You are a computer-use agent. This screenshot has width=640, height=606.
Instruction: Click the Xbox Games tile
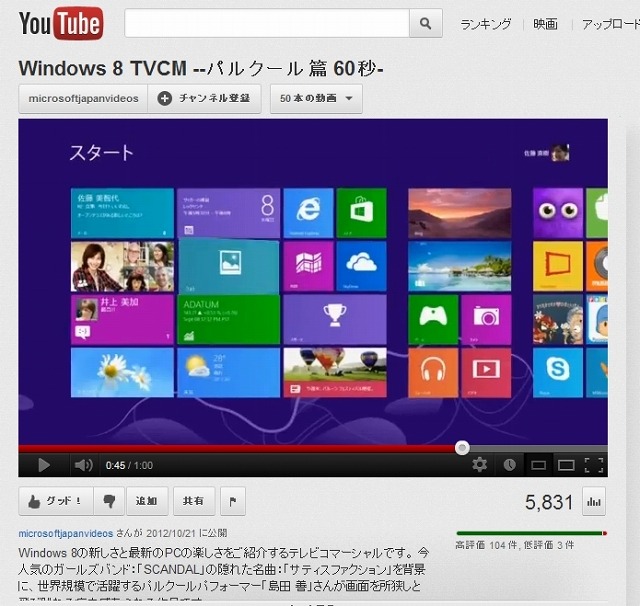tap(433, 320)
